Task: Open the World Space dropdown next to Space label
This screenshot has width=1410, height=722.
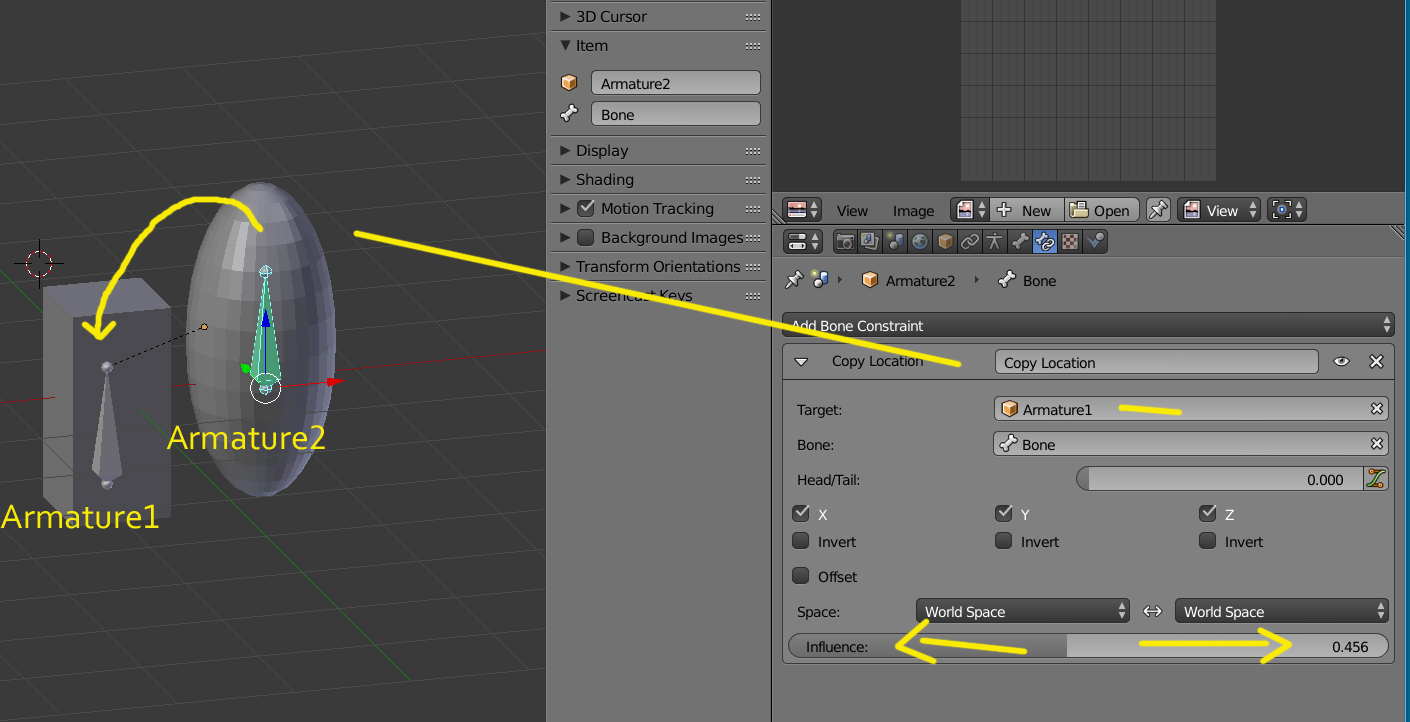Action: pos(1023,611)
